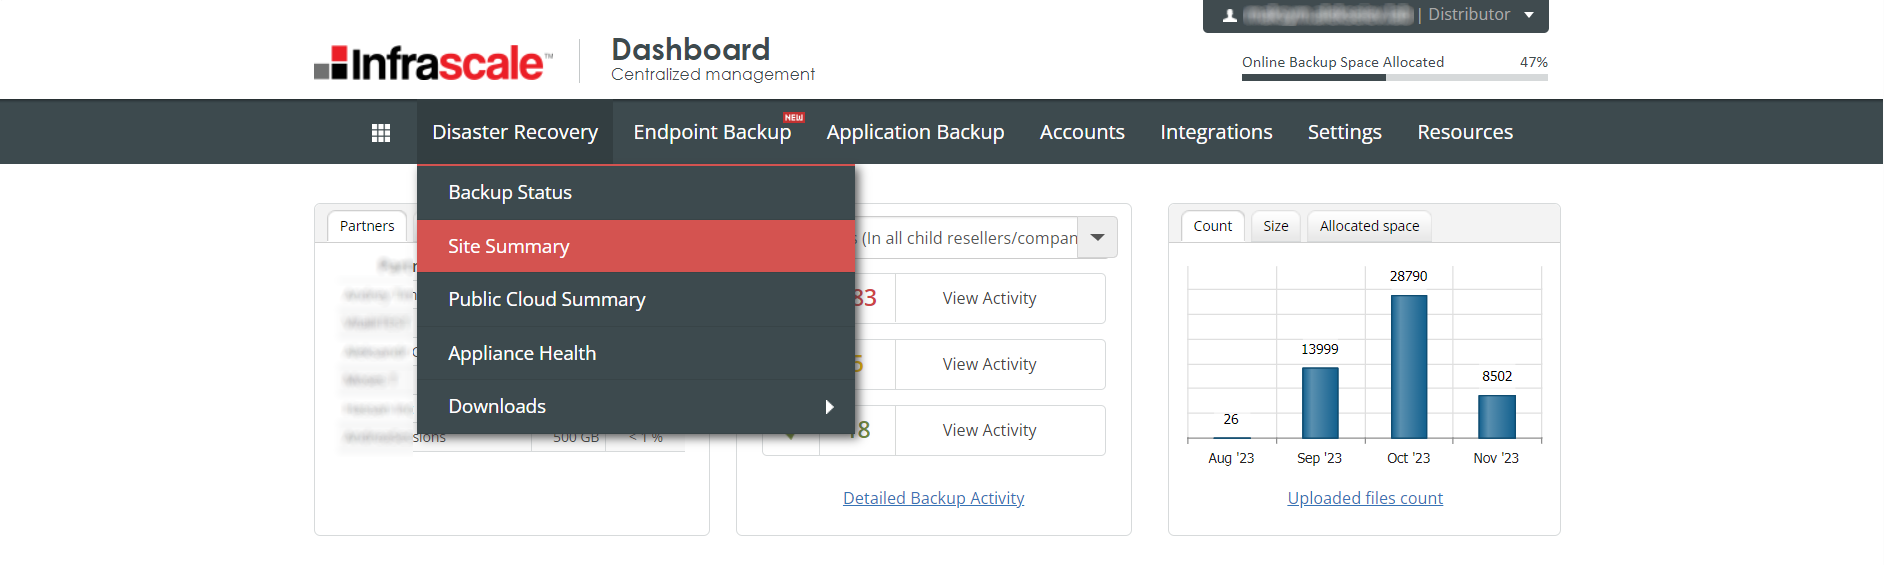Click View Activity next to 33
Image resolution: width=1884 pixels, height=565 pixels.
click(989, 298)
